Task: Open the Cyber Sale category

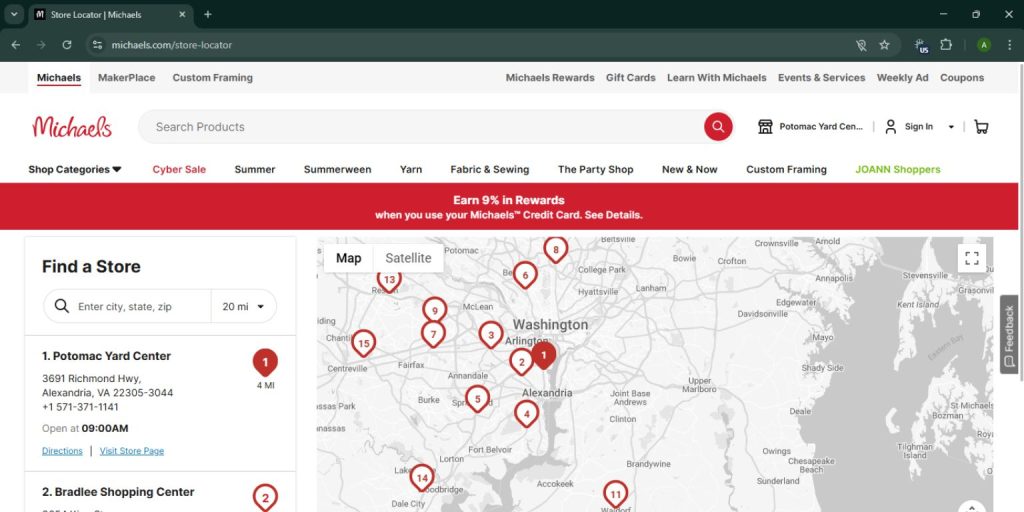Action: click(179, 169)
